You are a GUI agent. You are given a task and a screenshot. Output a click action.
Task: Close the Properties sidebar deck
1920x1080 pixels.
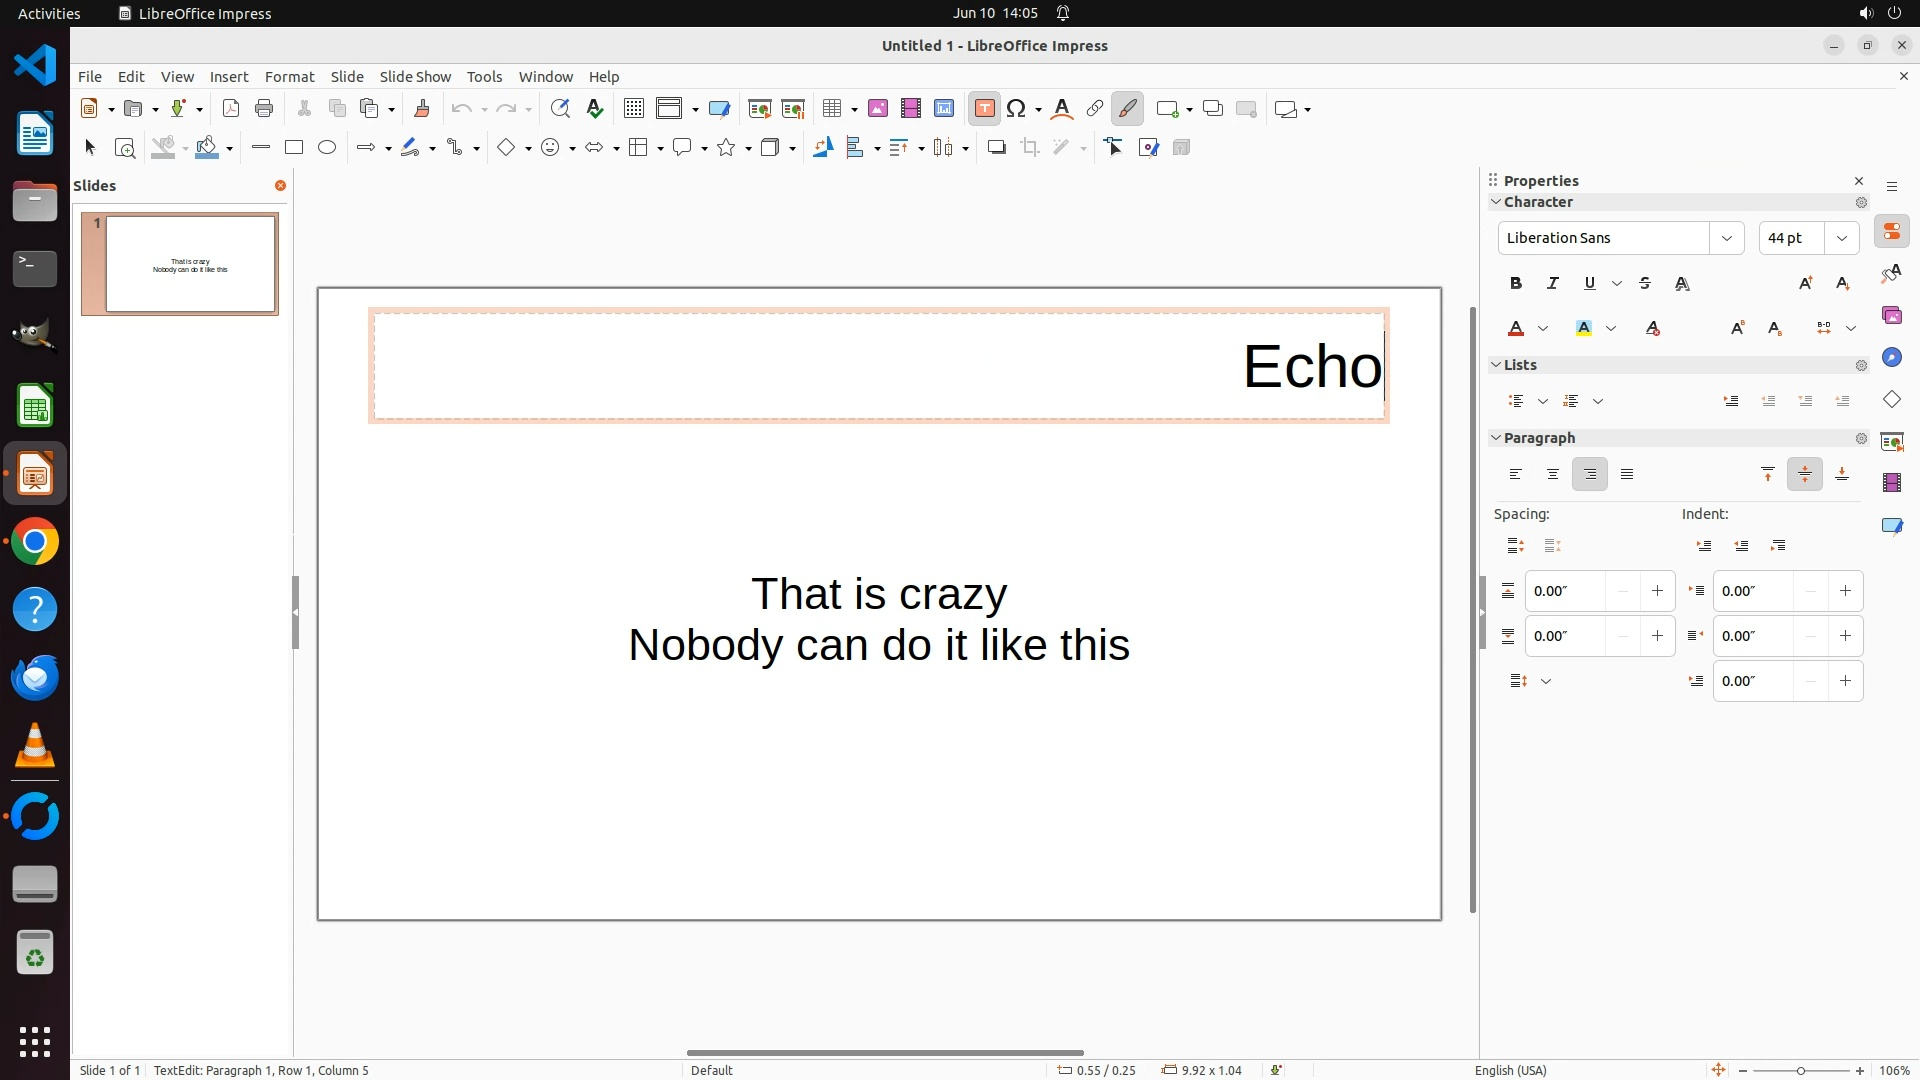point(1859,181)
